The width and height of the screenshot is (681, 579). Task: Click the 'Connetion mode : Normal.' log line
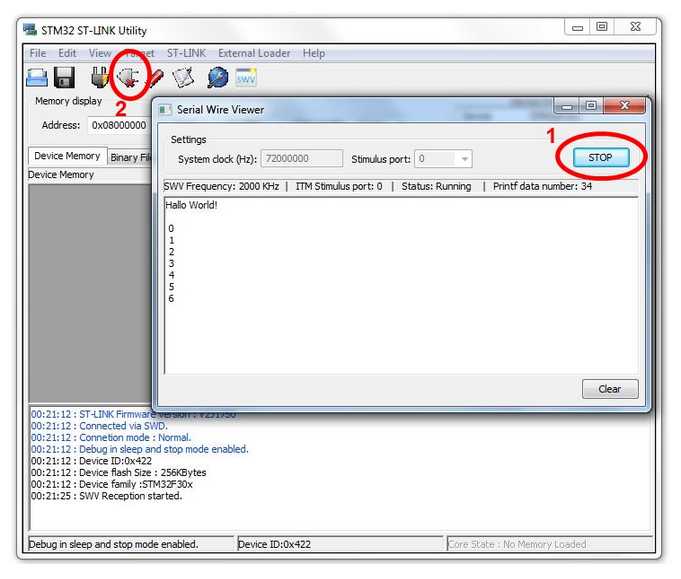click(111, 437)
